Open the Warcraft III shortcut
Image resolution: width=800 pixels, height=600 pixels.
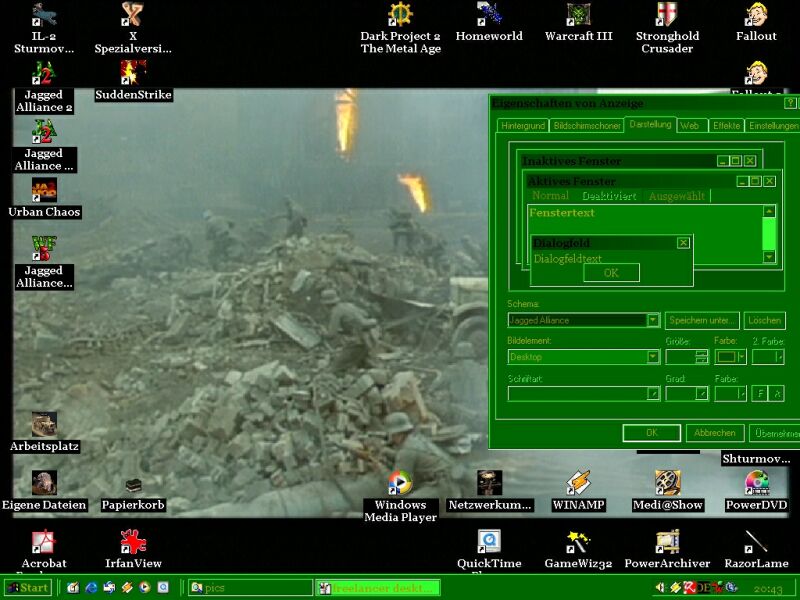click(578, 15)
